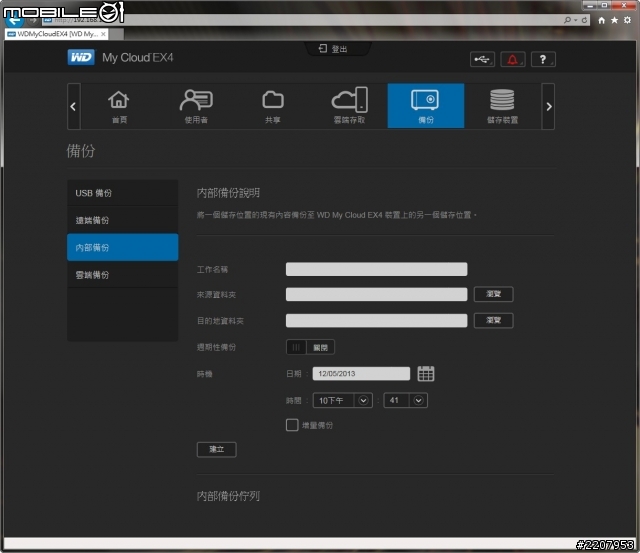Screen dimensions: 640x553
Task: Open the 儲存裝置 storage section
Action: pos(502,106)
